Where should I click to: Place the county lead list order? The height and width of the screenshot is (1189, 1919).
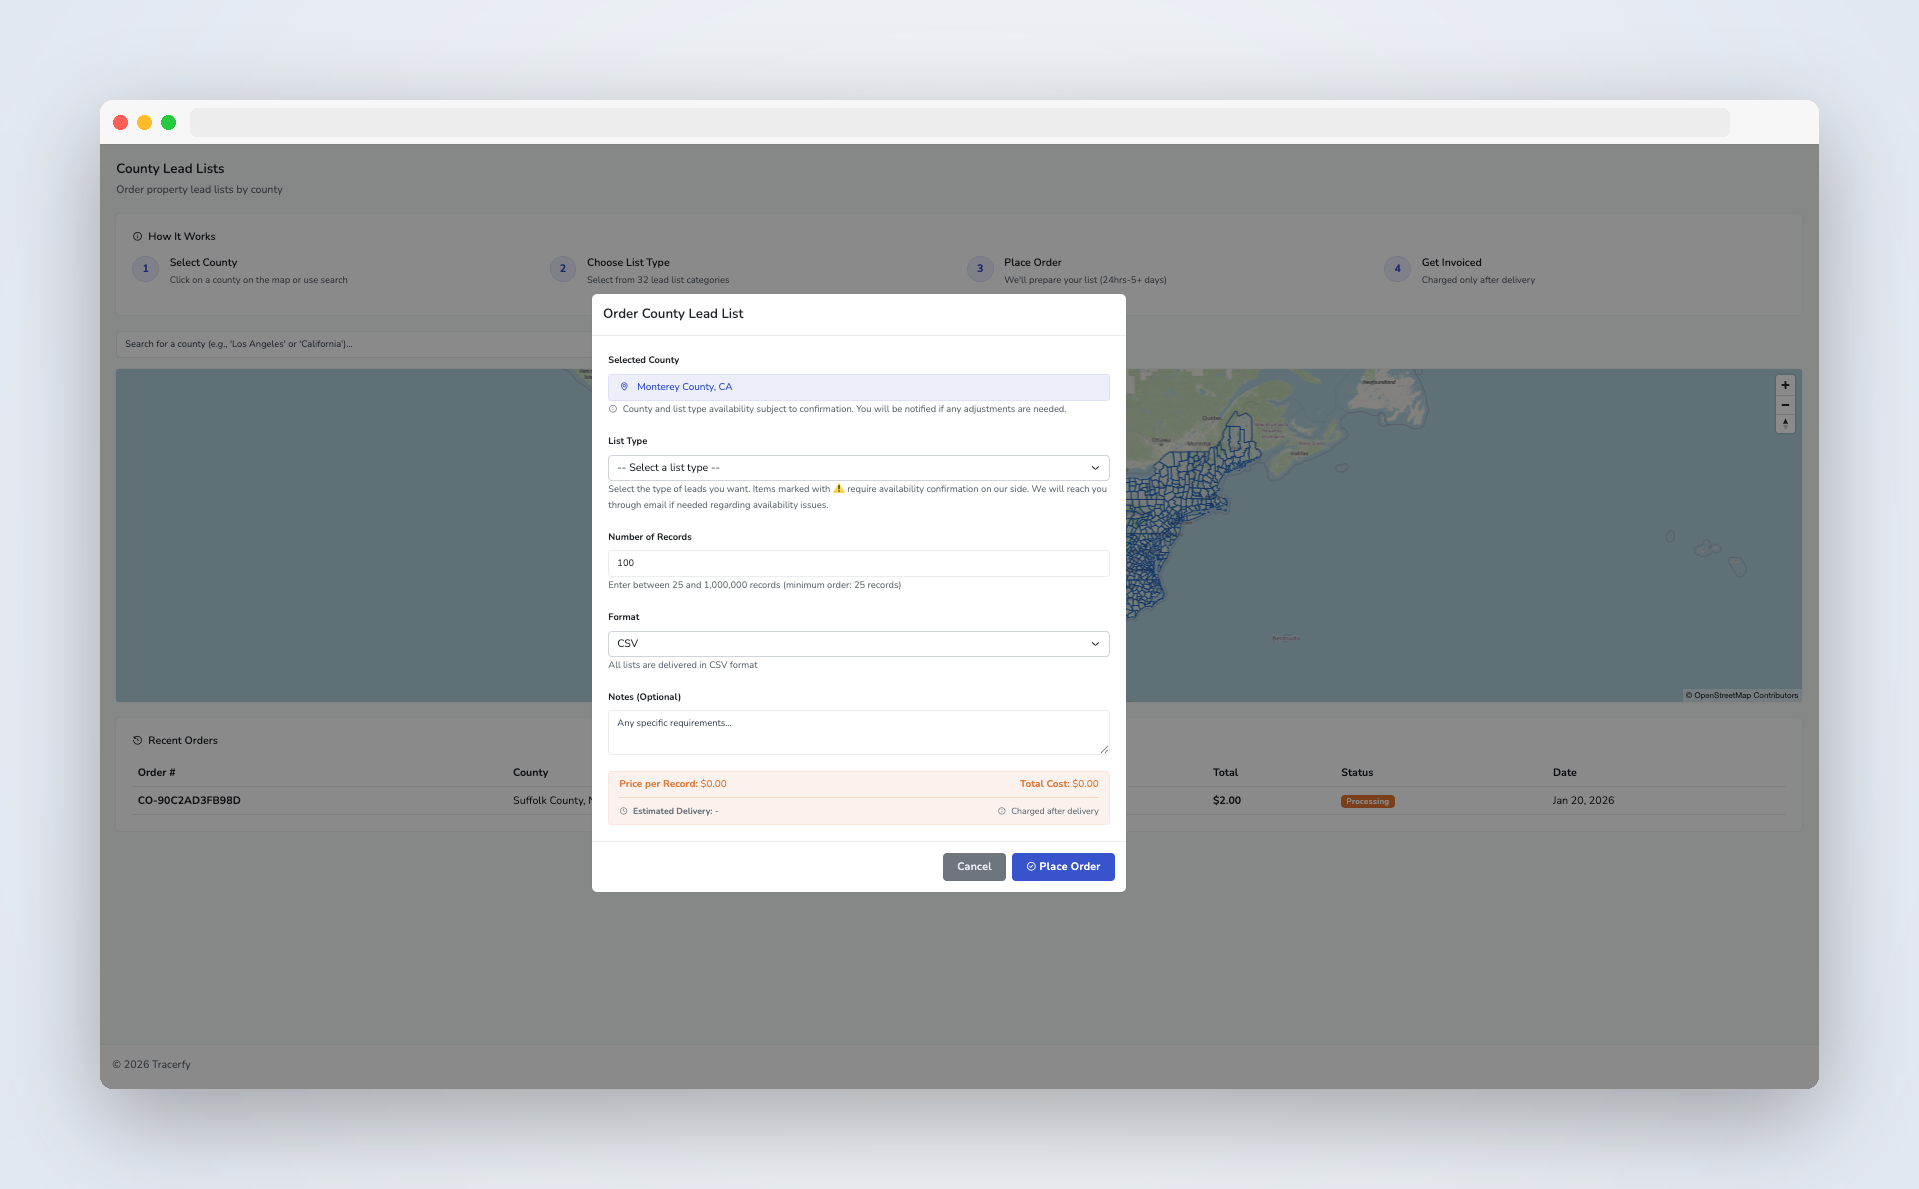coord(1062,866)
